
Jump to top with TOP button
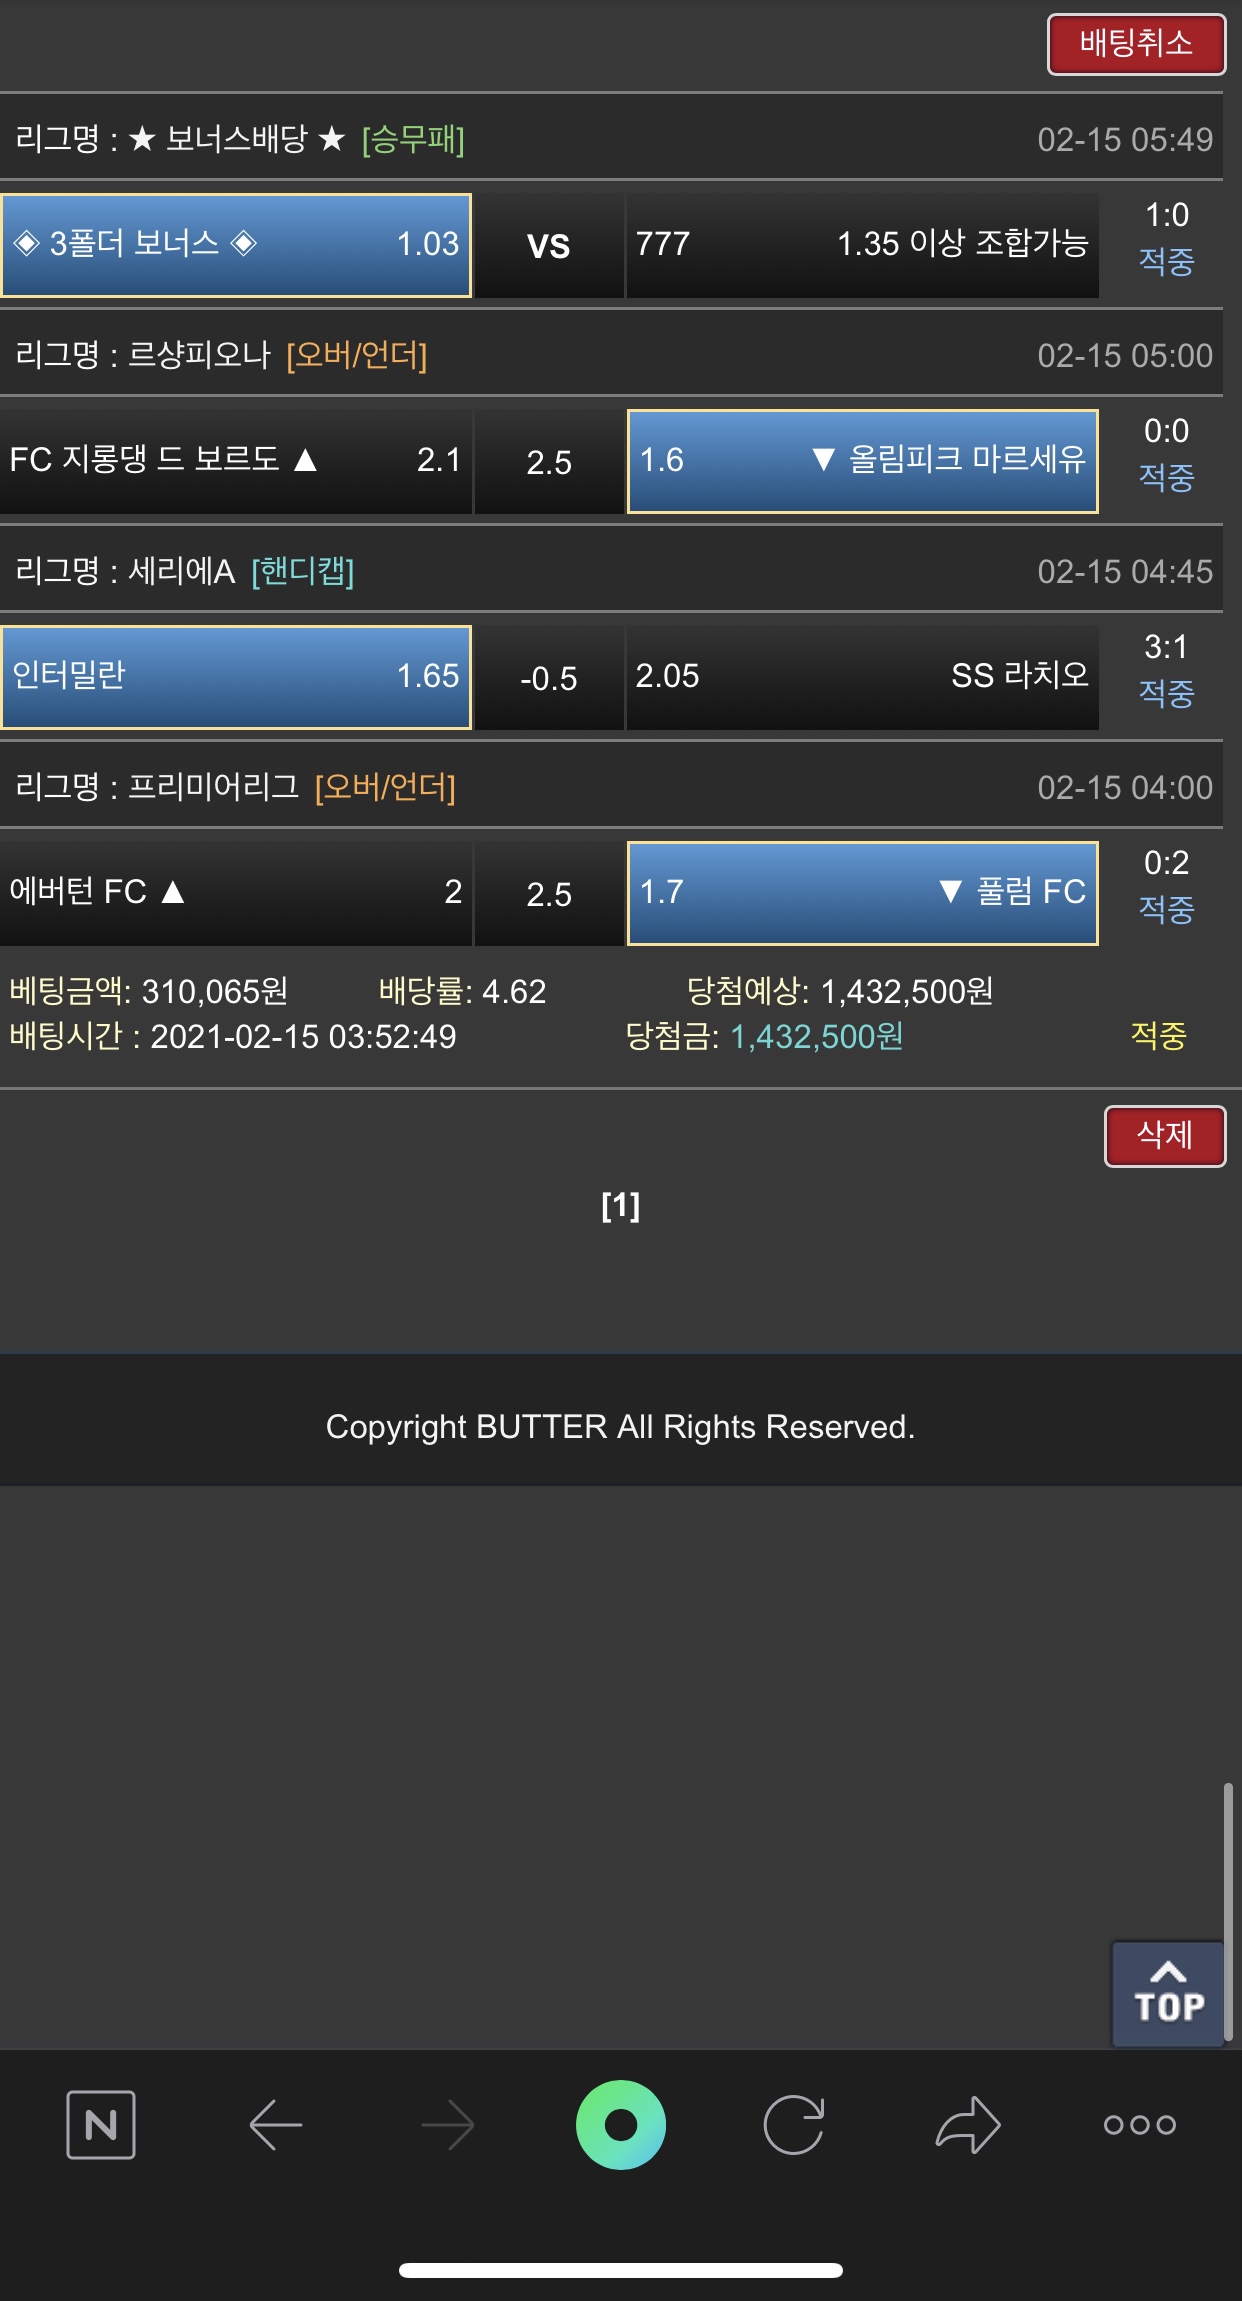point(1168,1994)
